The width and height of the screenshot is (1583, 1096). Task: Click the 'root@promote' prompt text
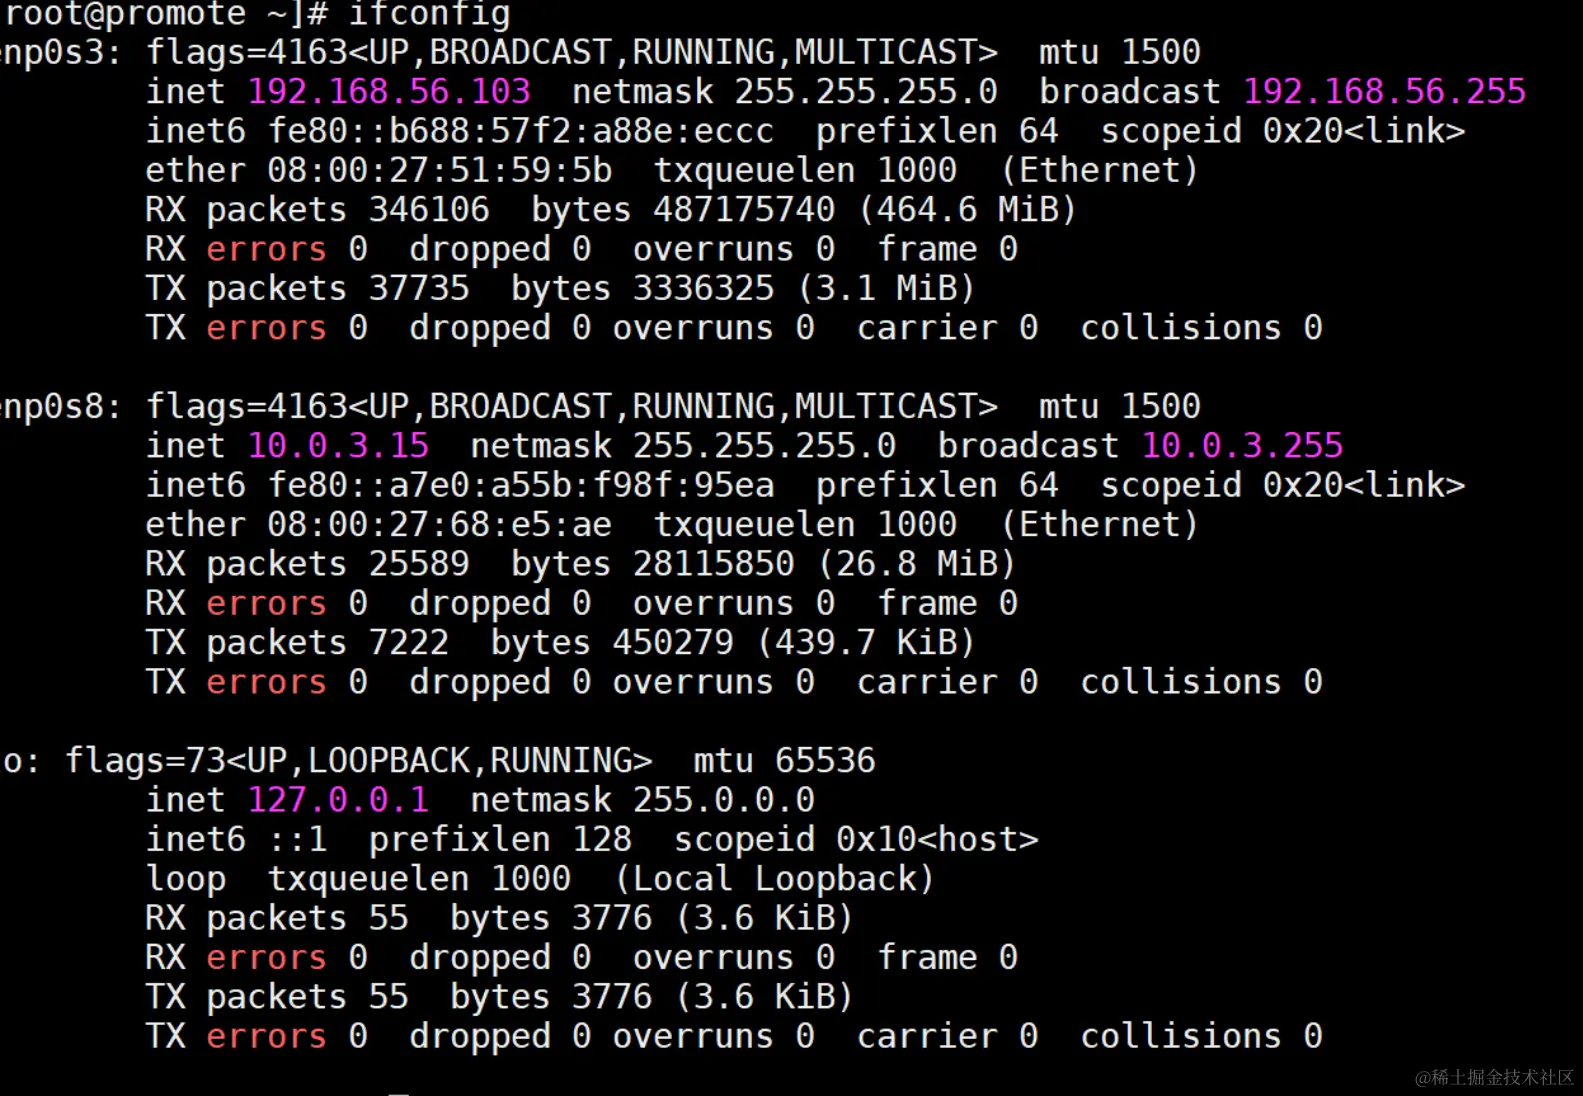click(x=125, y=14)
